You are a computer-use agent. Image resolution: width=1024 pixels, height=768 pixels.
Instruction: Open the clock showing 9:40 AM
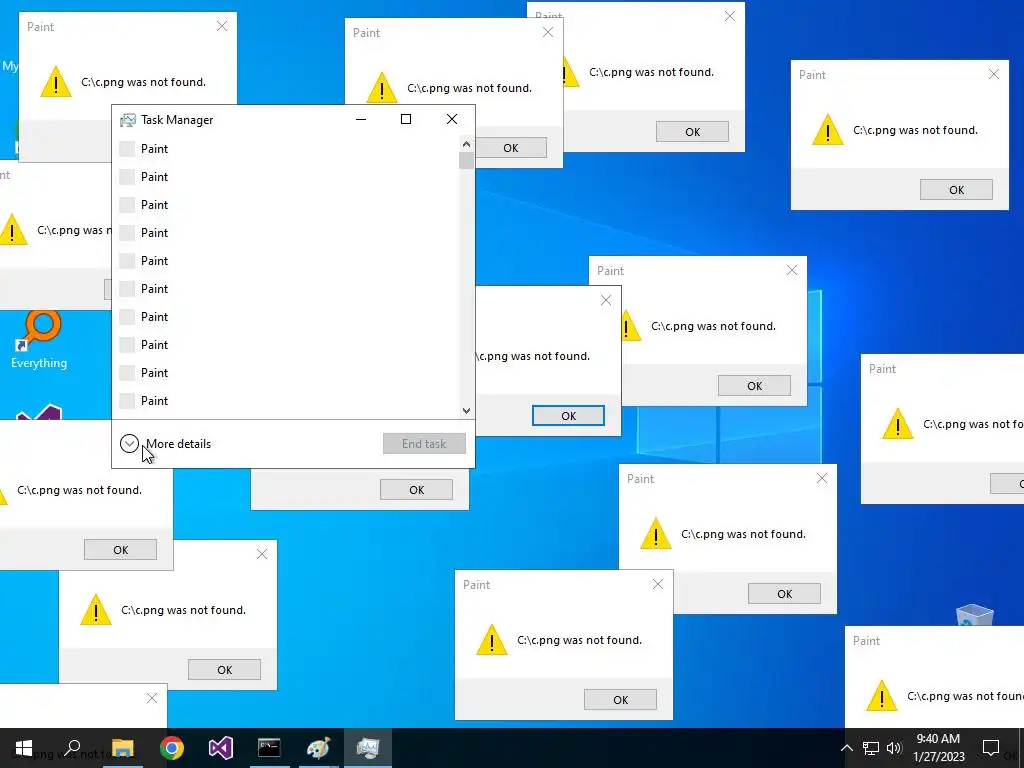point(938,748)
